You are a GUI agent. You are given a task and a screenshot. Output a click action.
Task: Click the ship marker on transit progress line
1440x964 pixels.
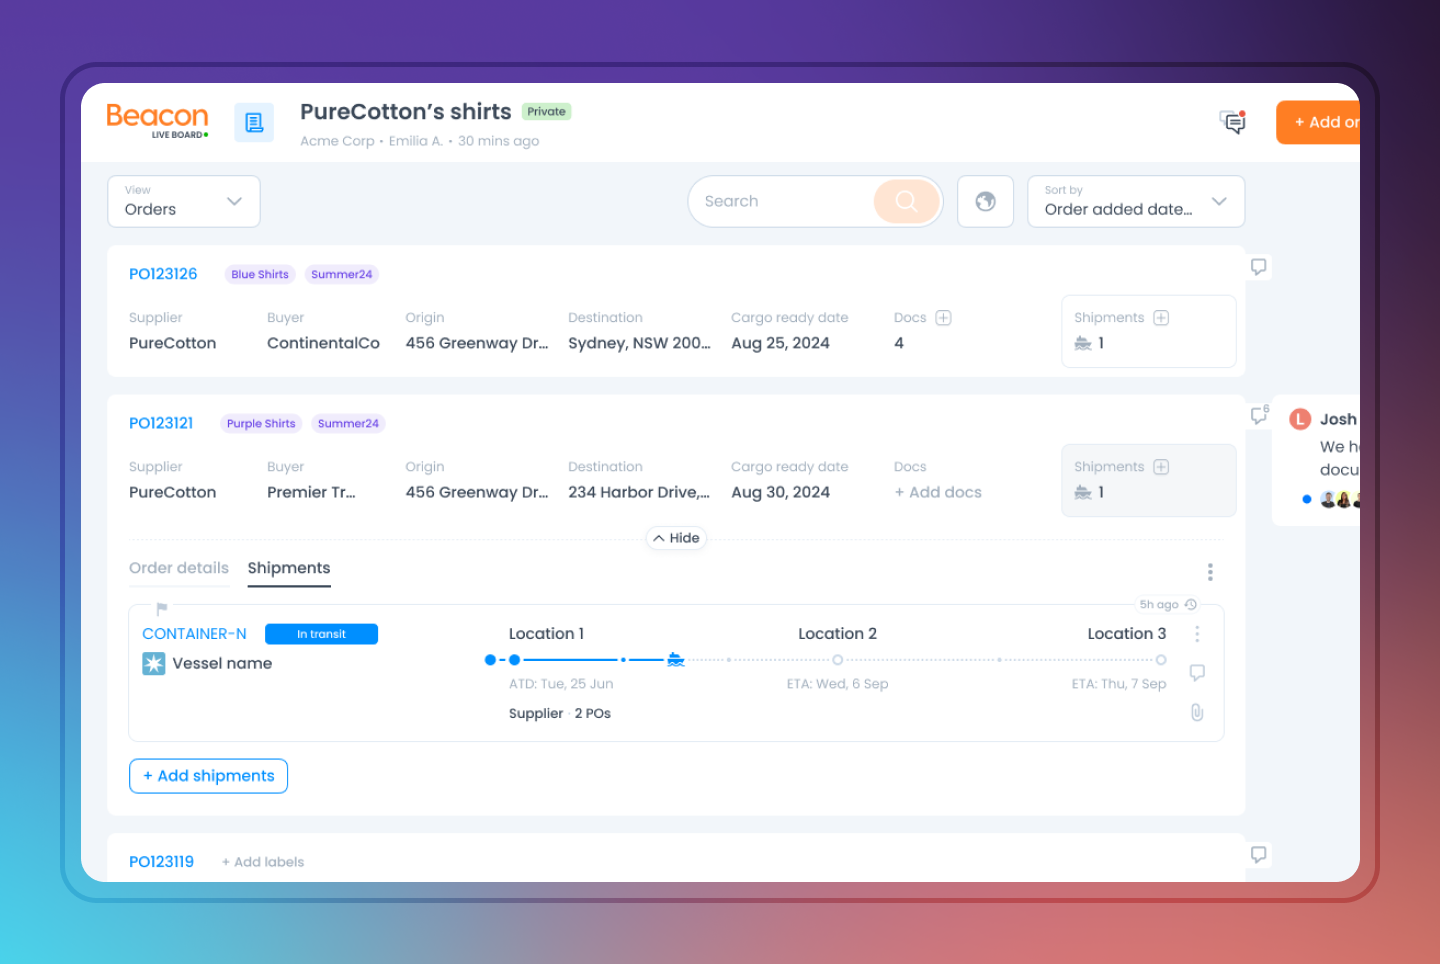pyautogui.click(x=676, y=660)
